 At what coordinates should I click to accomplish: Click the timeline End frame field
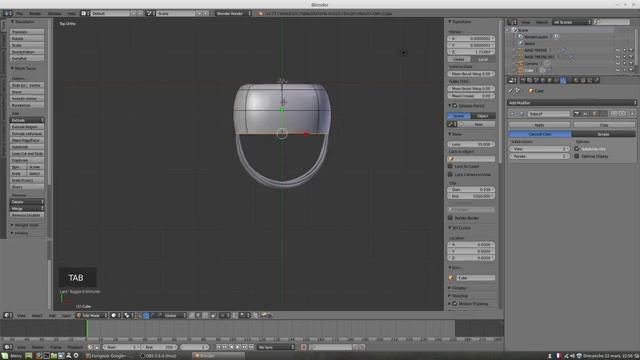coord(159,347)
